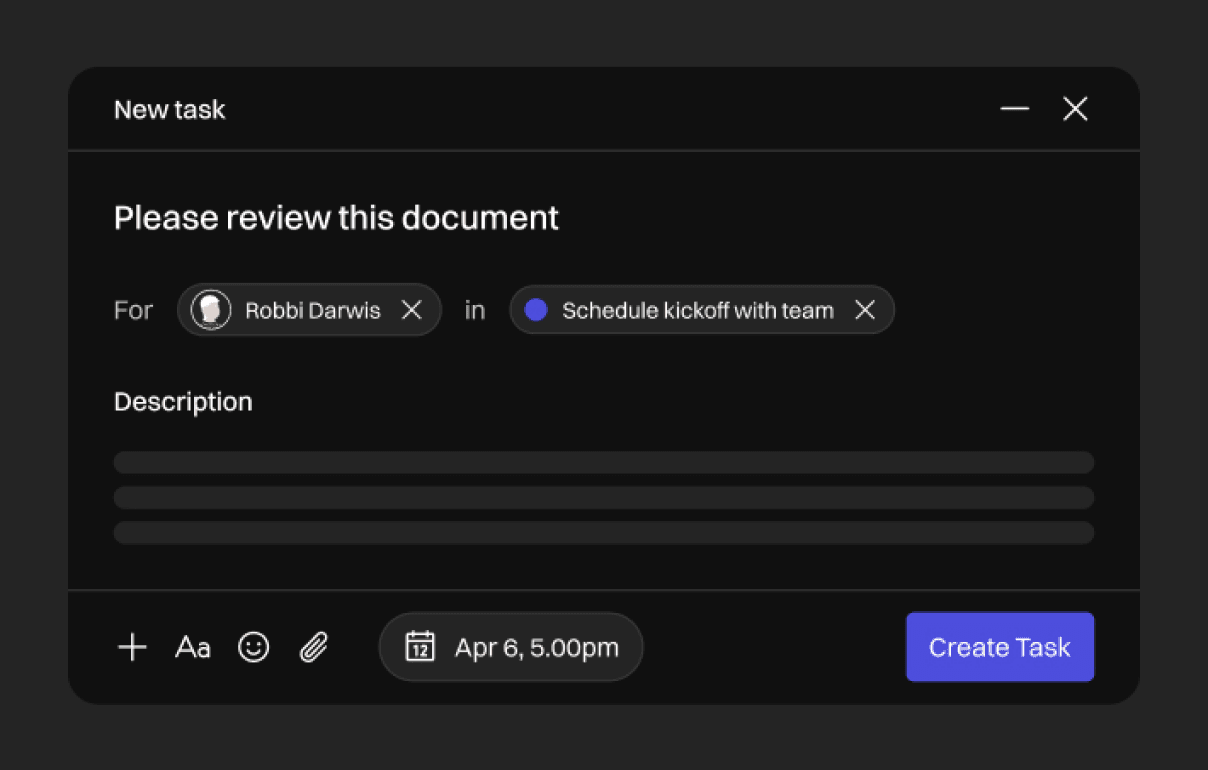Image resolution: width=1208 pixels, height=770 pixels.
Task: Click the calendar icon in the due date chip
Action: click(x=420, y=647)
